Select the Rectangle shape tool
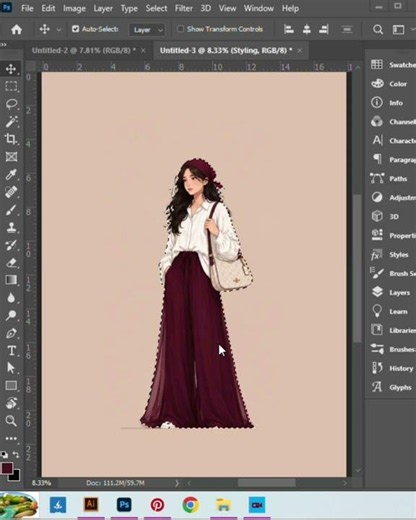This screenshot has width=416, height=520. [x=11, y=386]
